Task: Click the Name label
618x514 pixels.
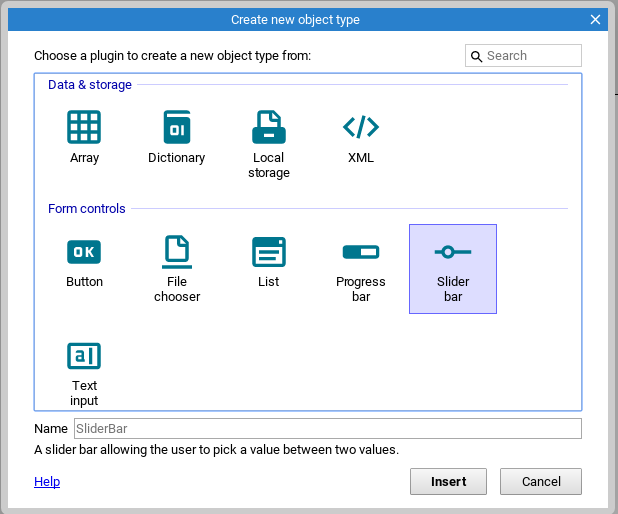Action: (51, 428)
